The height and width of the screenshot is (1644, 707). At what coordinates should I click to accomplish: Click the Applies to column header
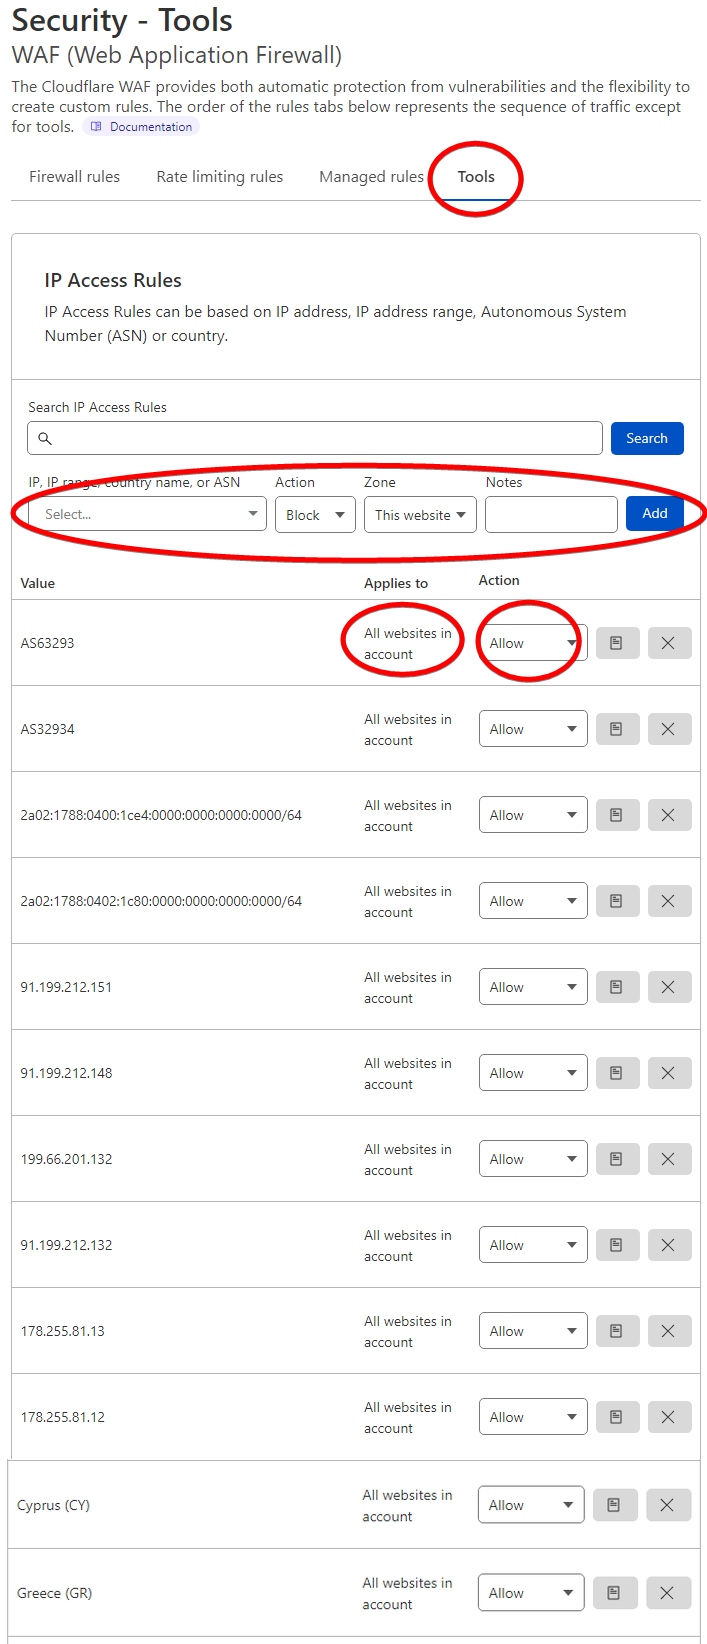click(x=396, y=583)
